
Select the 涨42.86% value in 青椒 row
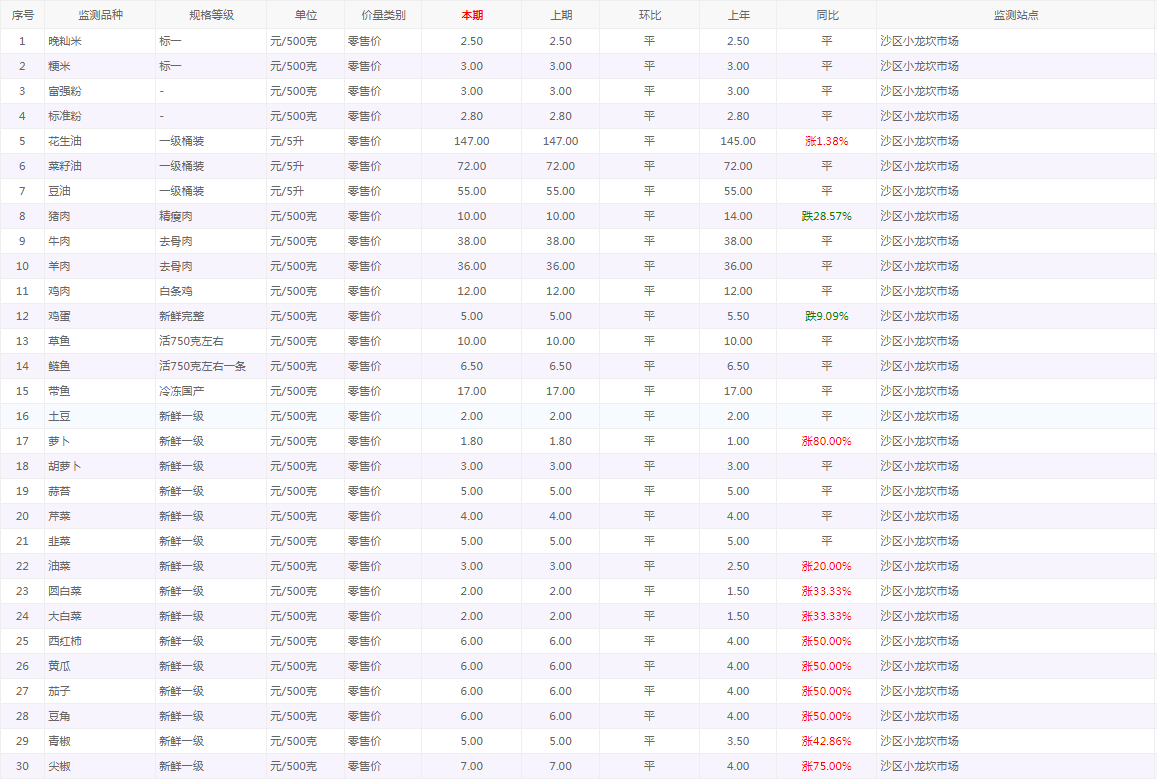[x=826, y=741]
